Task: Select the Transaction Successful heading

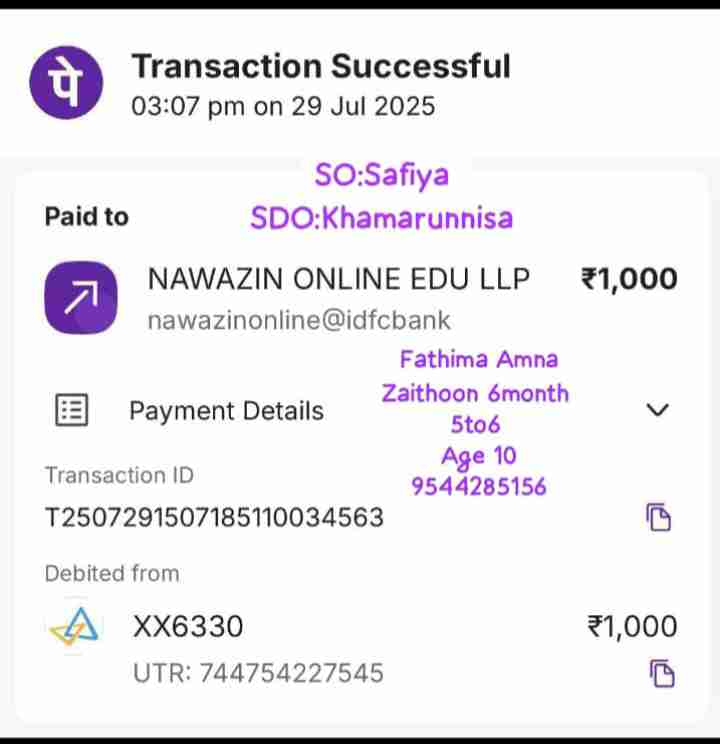Action: 321,66
